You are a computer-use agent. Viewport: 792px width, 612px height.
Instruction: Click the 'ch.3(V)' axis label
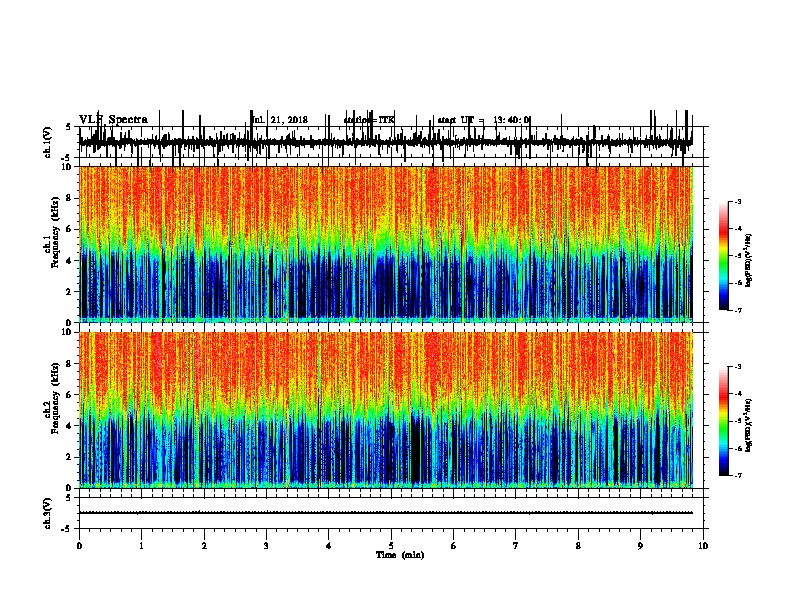pyautogui.click(x=48, y=513)
